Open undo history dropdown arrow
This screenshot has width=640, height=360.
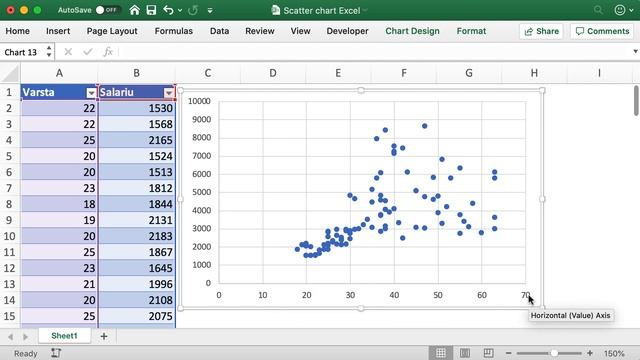pos(180,11)
